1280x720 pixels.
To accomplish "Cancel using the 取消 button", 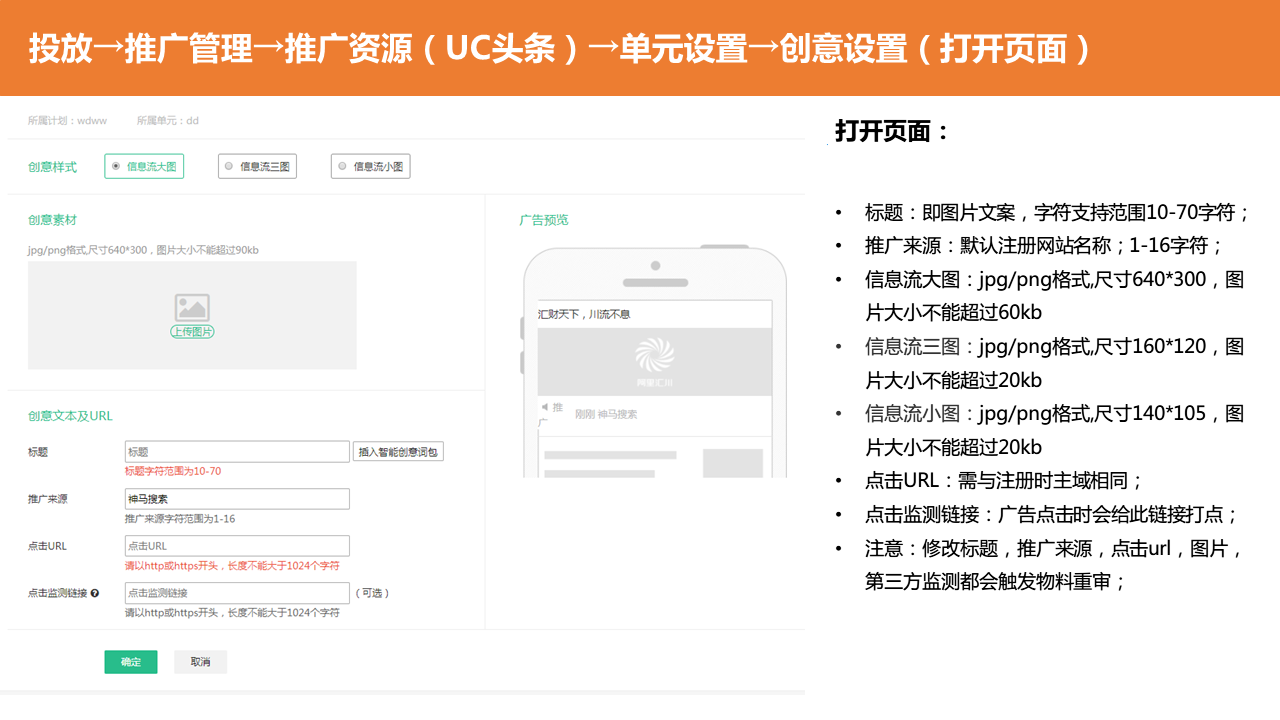I will 200,662.
